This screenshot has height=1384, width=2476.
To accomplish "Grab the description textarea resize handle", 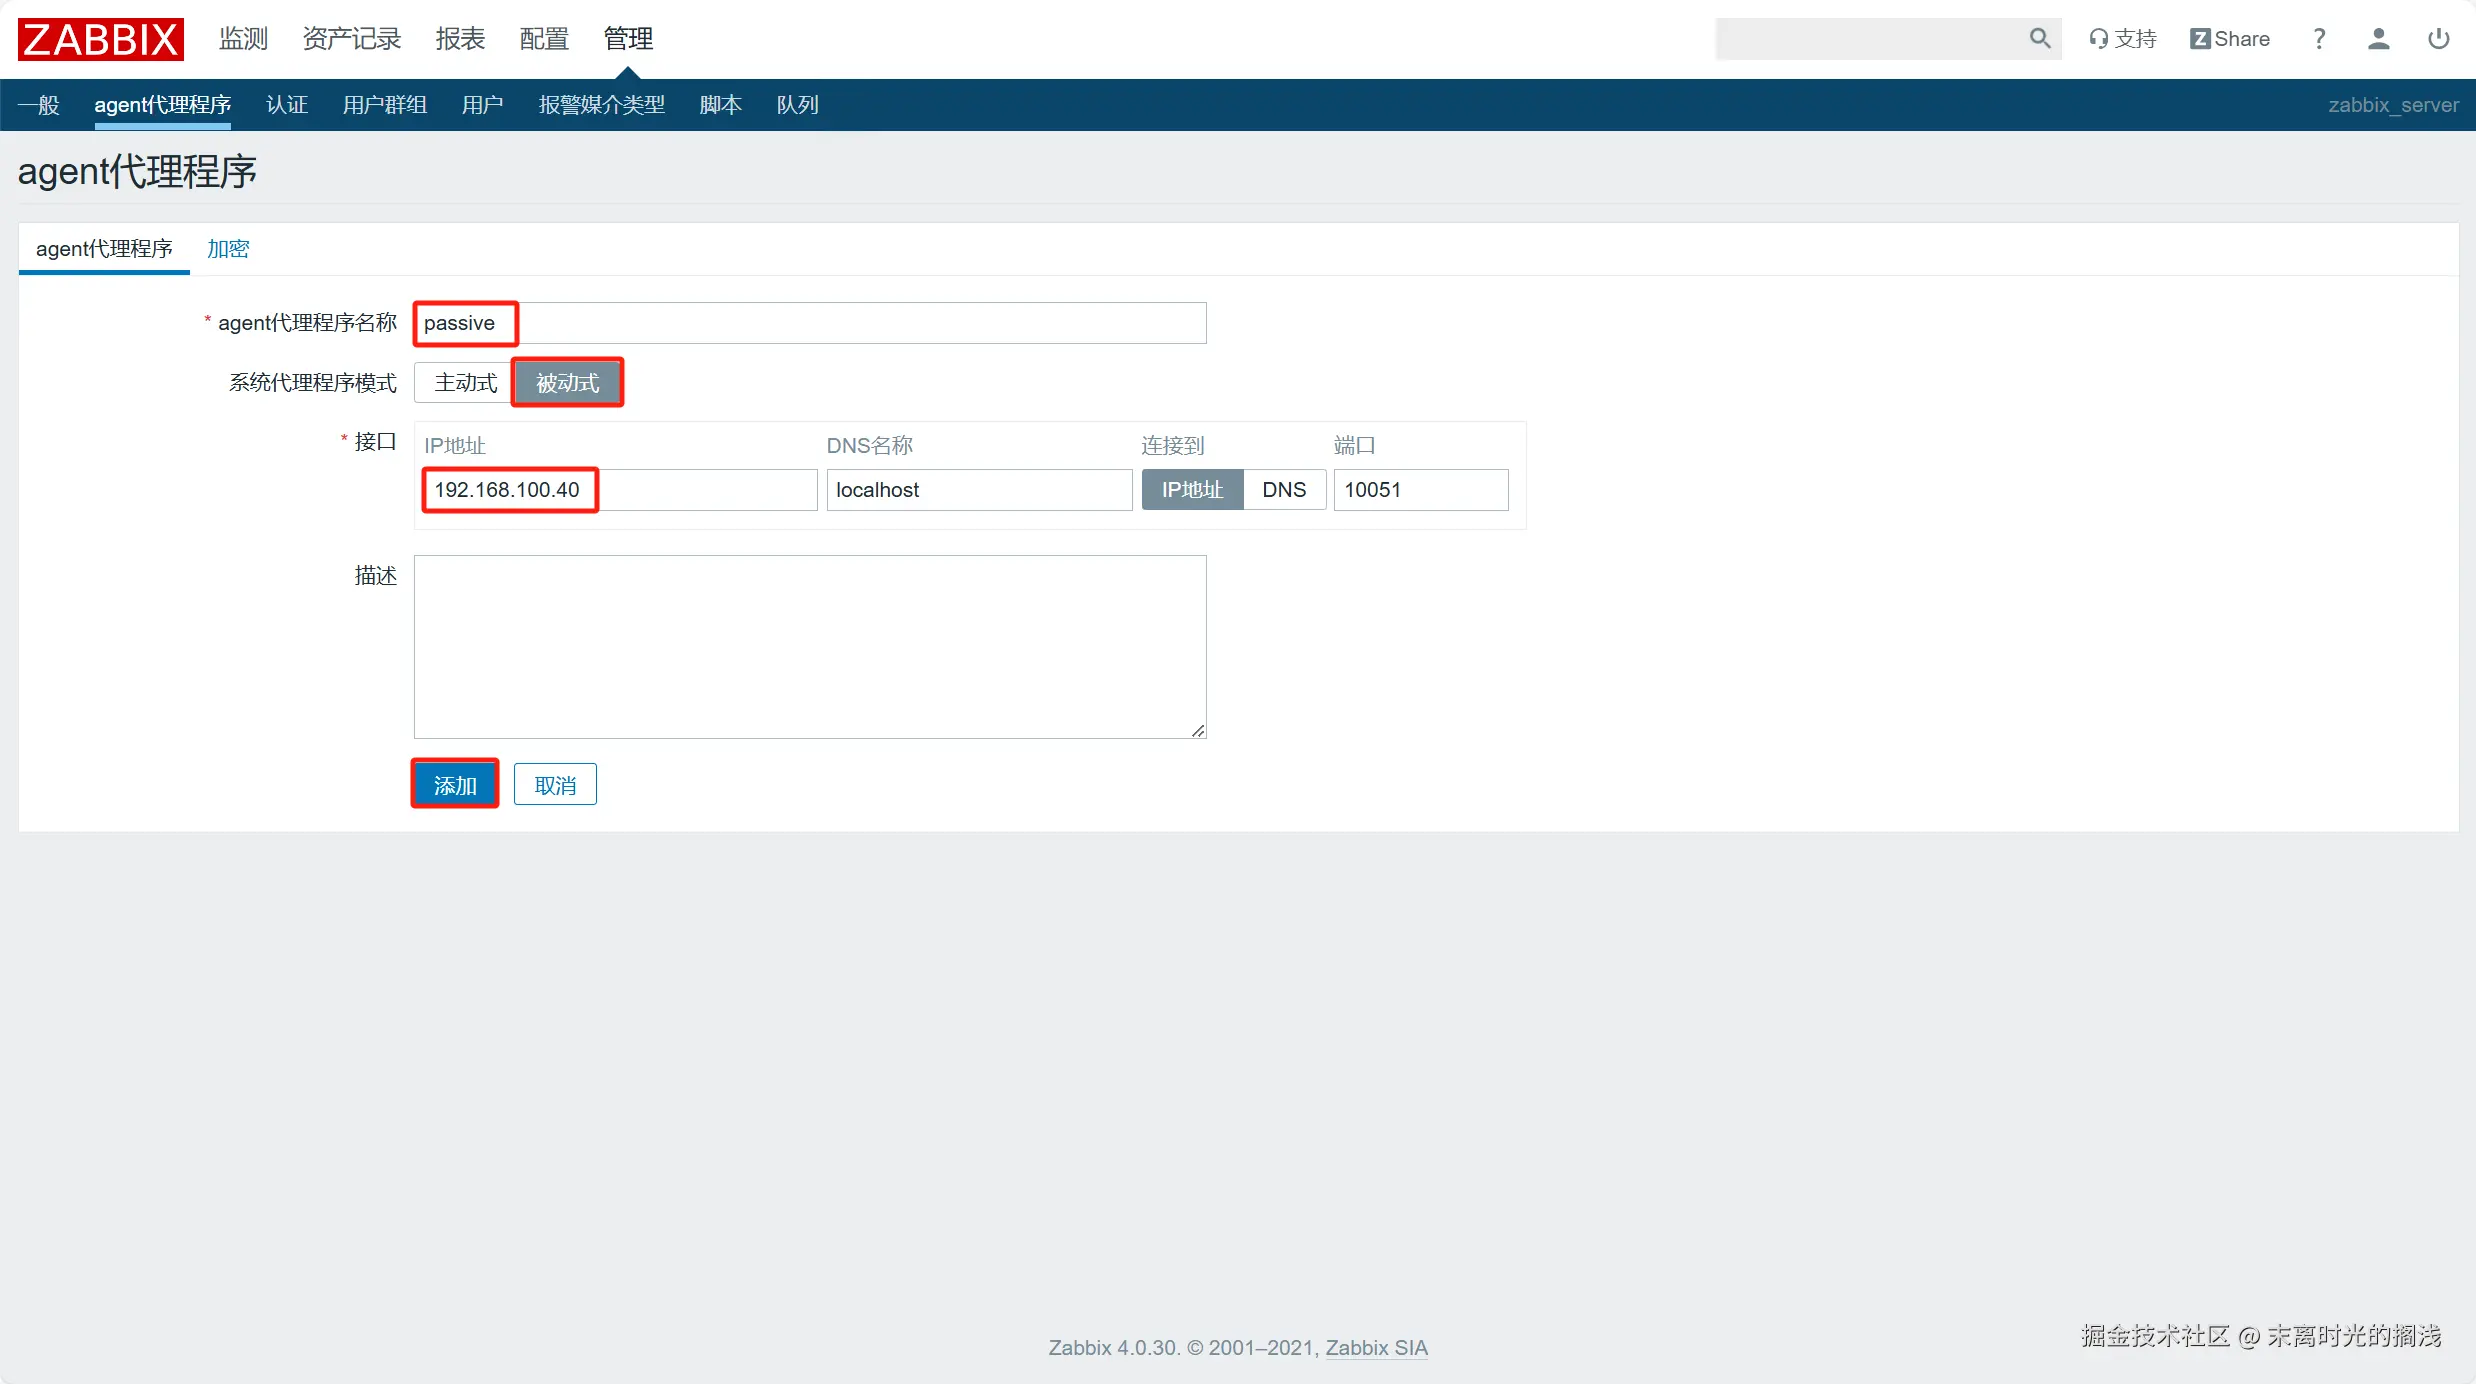I will pyautogui.click(x=1198, y=731).
